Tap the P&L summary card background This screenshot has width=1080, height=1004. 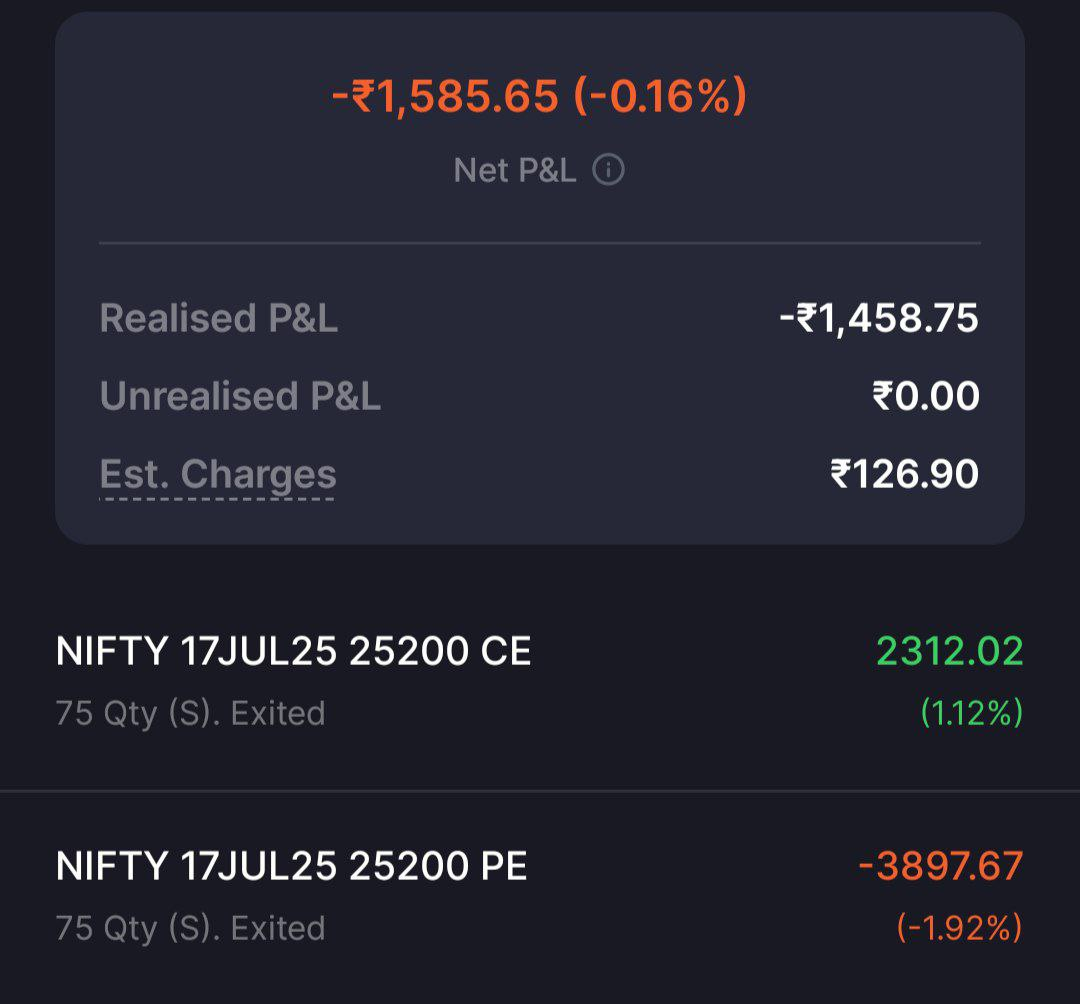coord(540,278)
